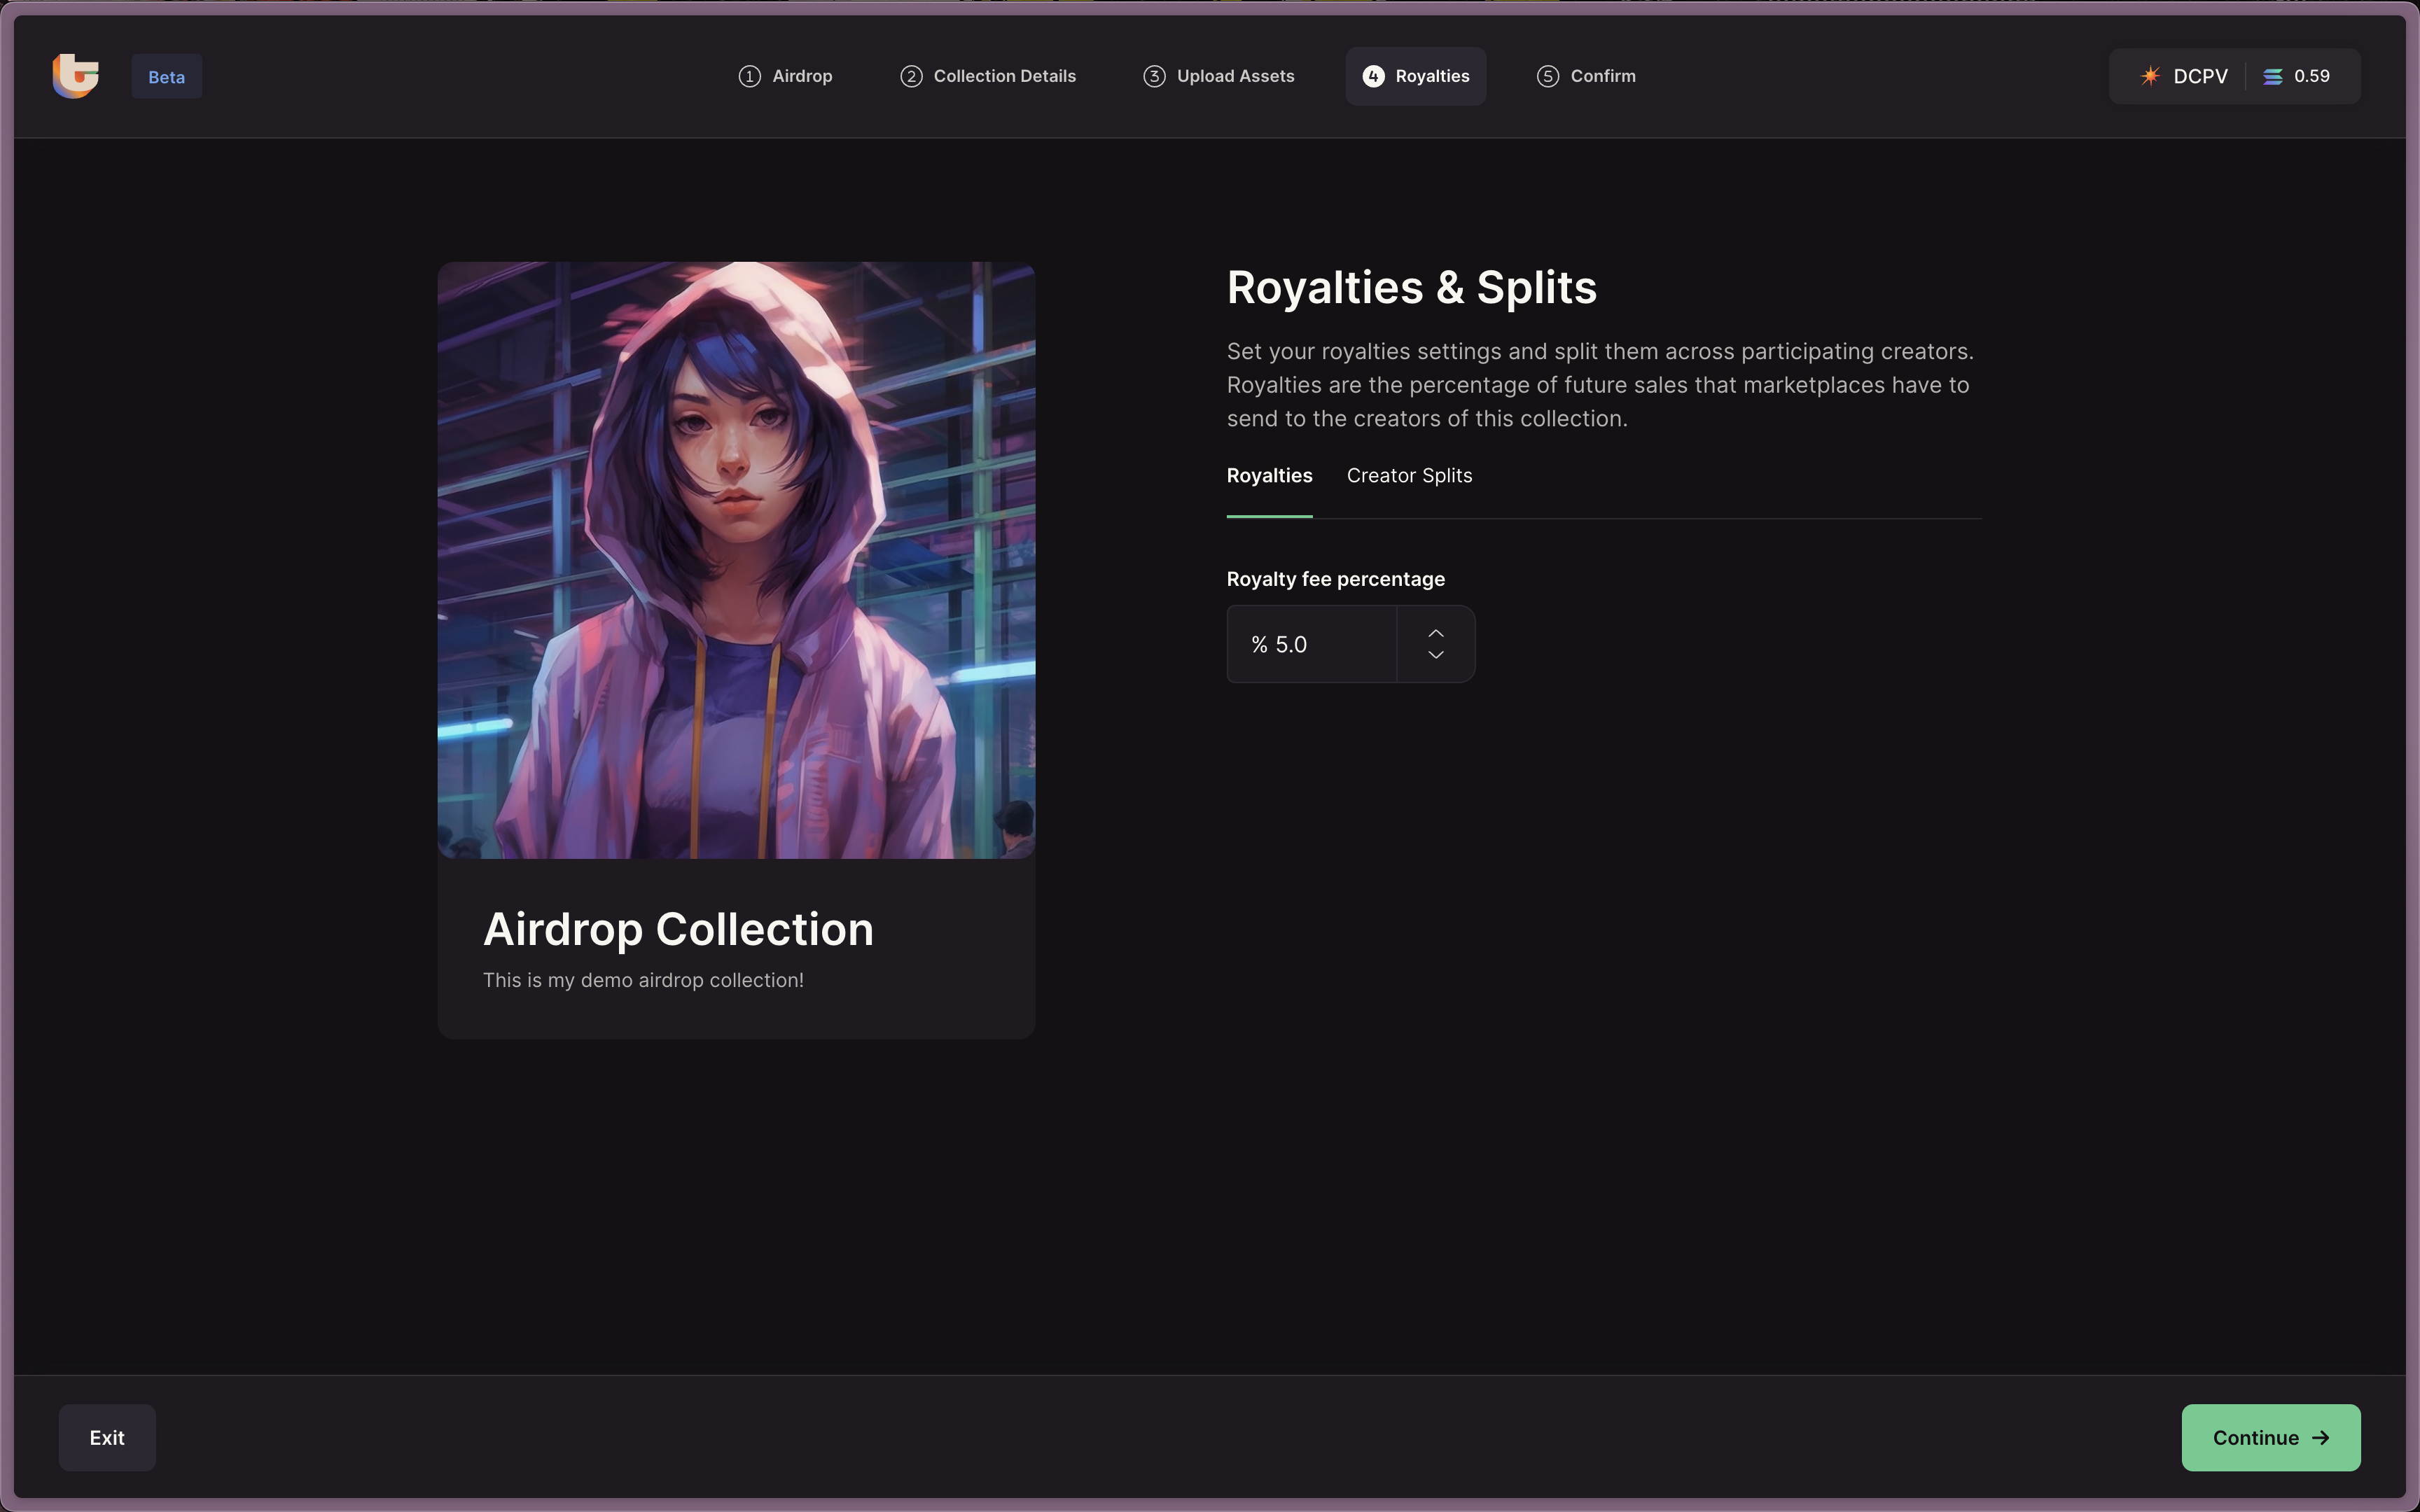Image resolution: width=2420 pixels, height=1512 pixels.
Task: Click the Solana balance icon
Action: pos(2272,76)
